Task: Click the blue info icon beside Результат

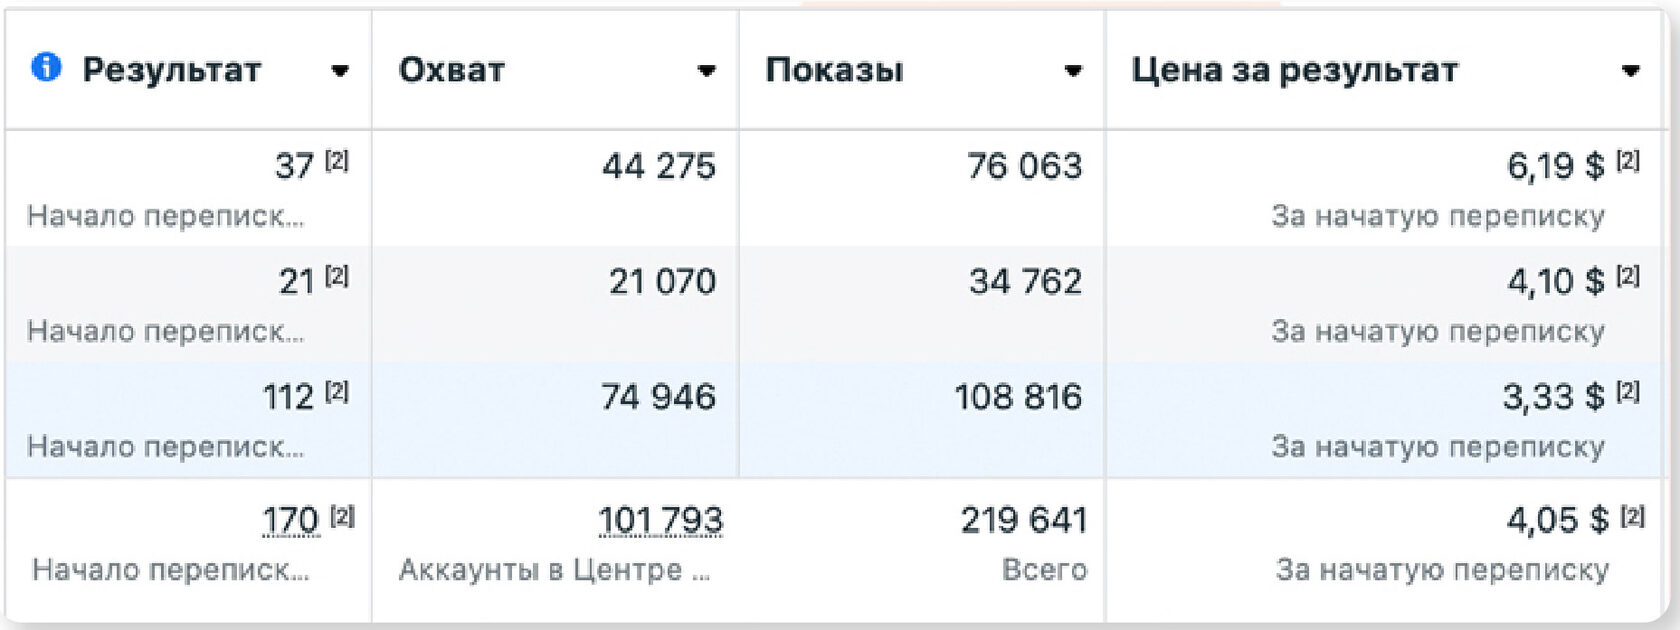Action: 46,68
